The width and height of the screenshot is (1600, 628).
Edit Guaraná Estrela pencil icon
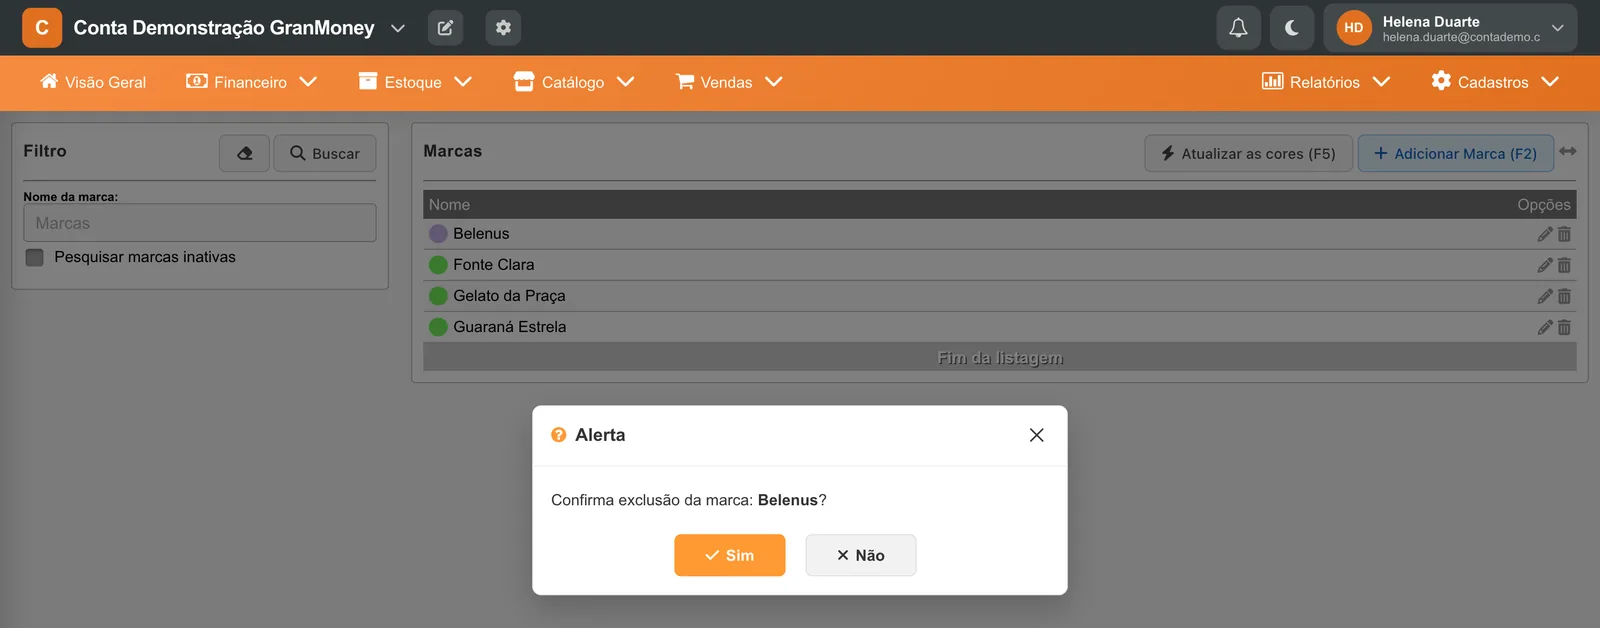[1545, 327]
